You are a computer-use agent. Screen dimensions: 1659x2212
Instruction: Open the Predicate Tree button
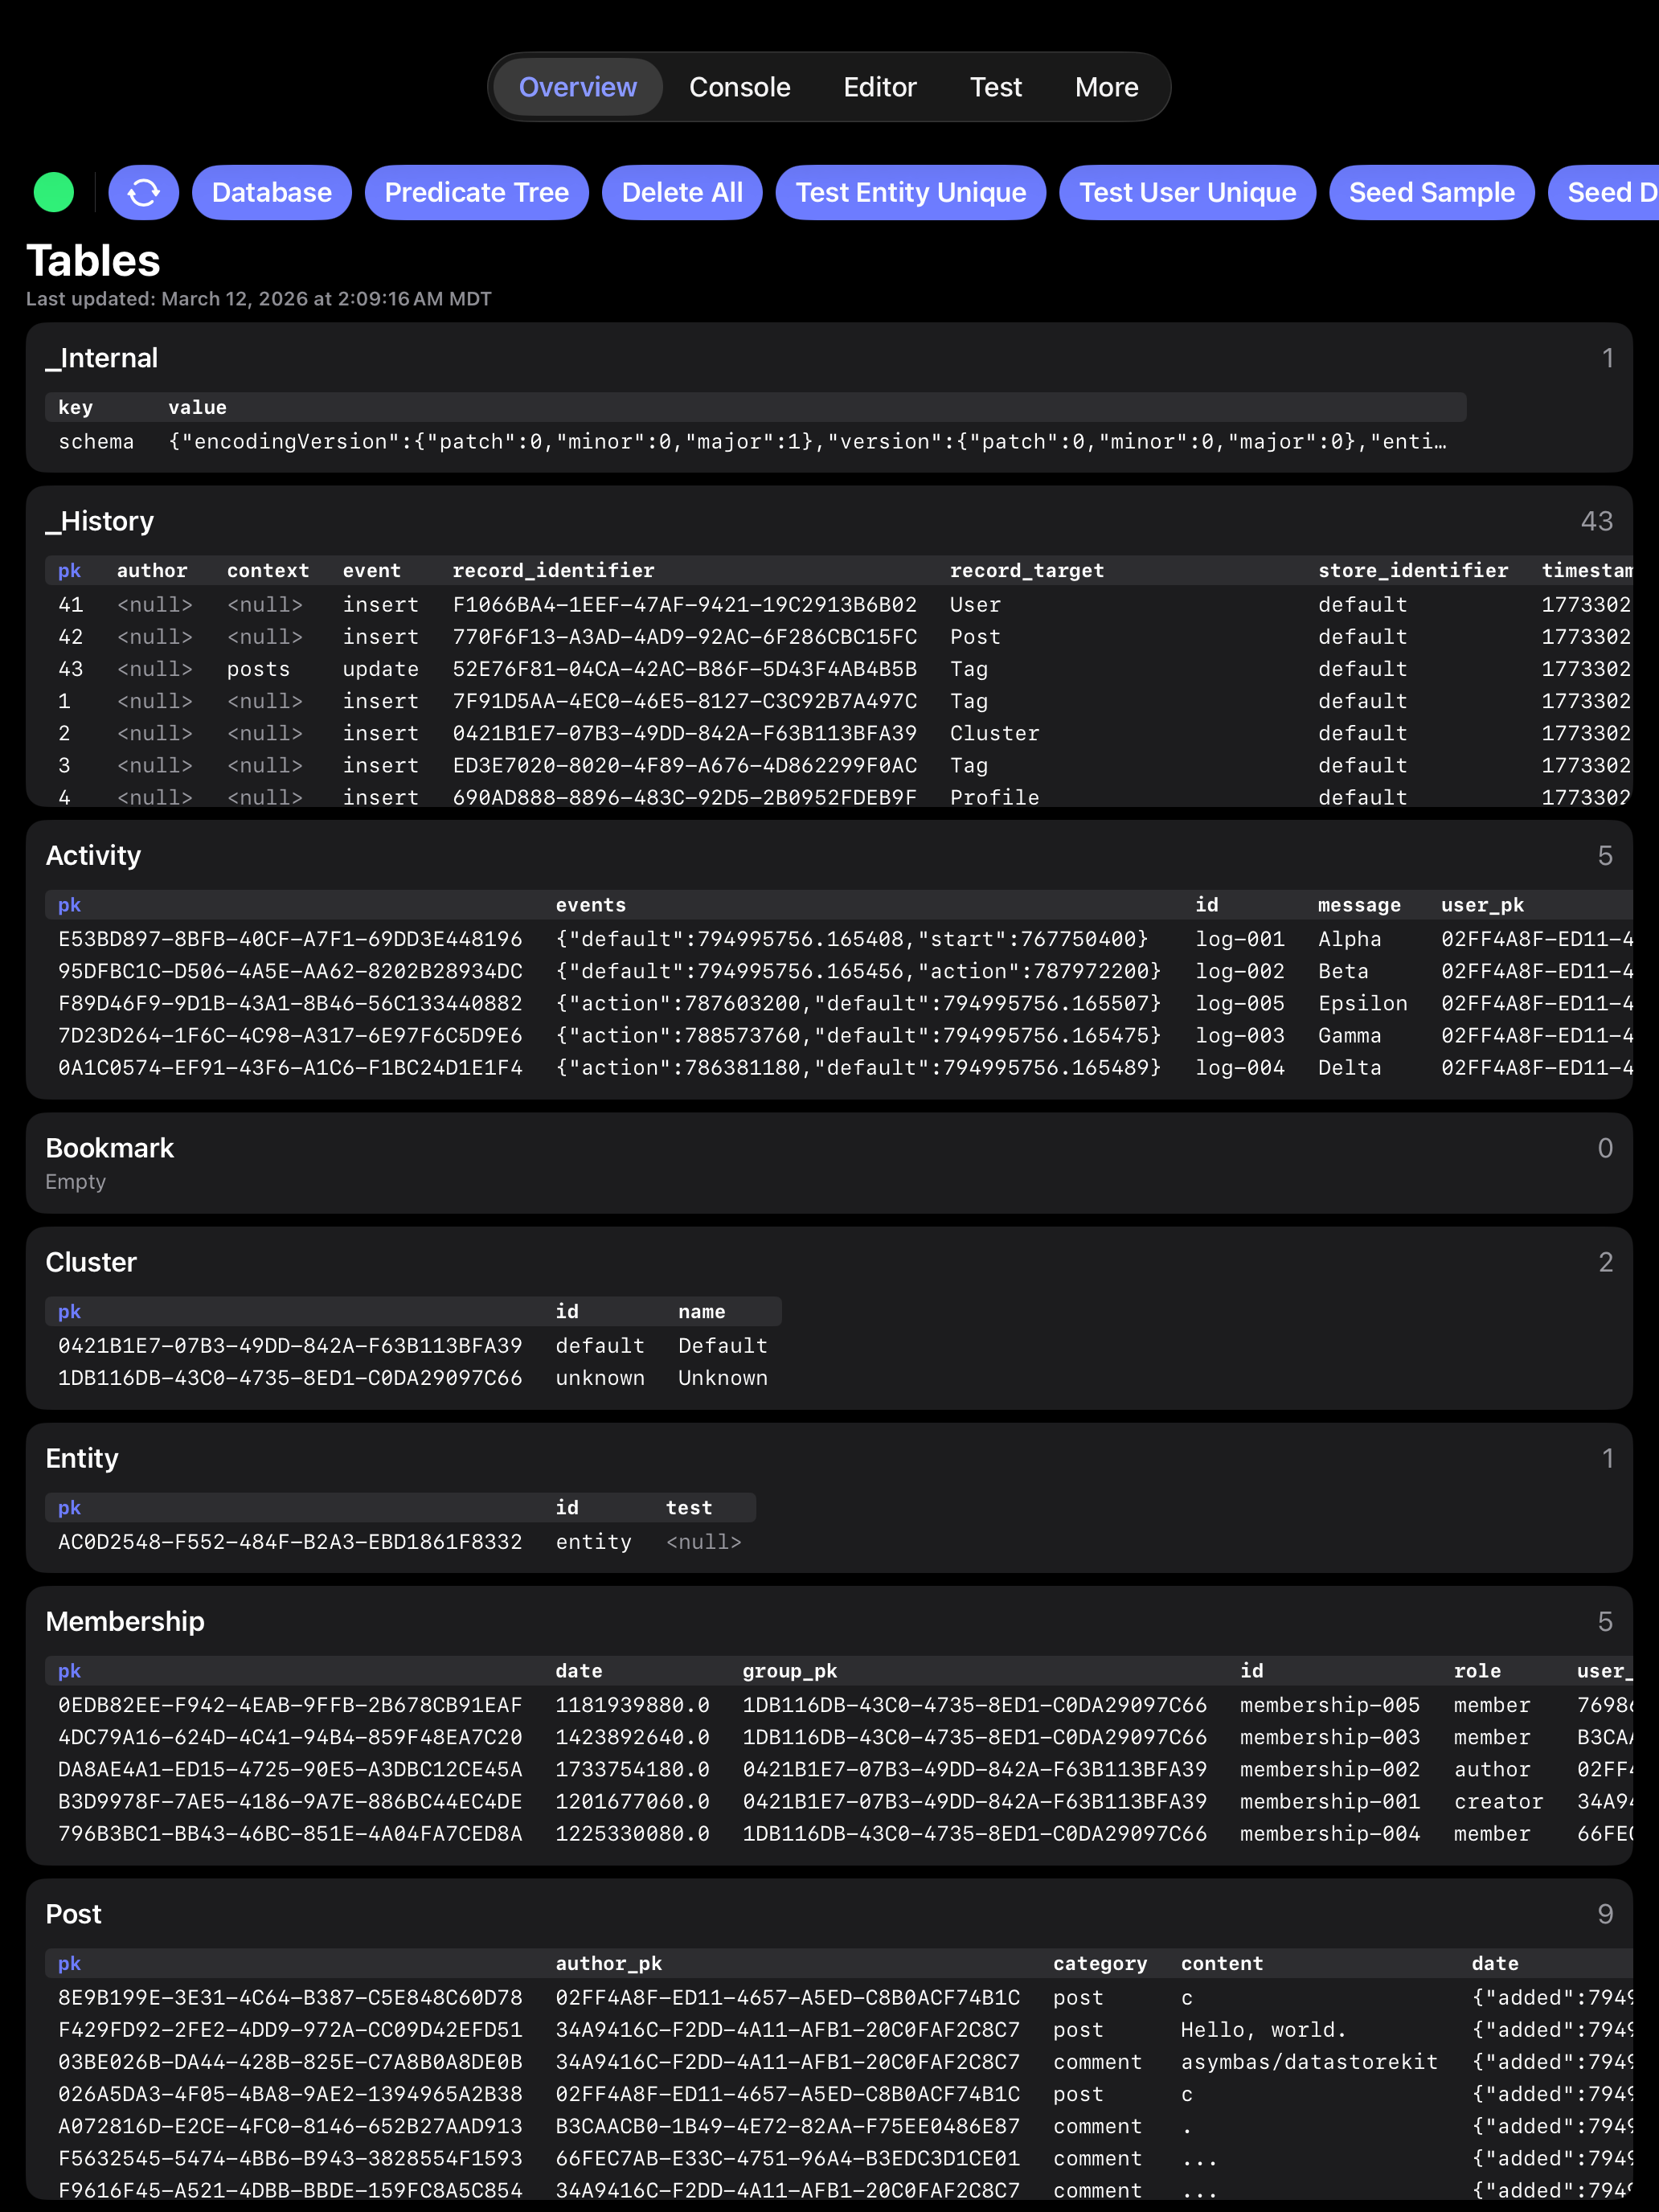click(x=477, y=192)
